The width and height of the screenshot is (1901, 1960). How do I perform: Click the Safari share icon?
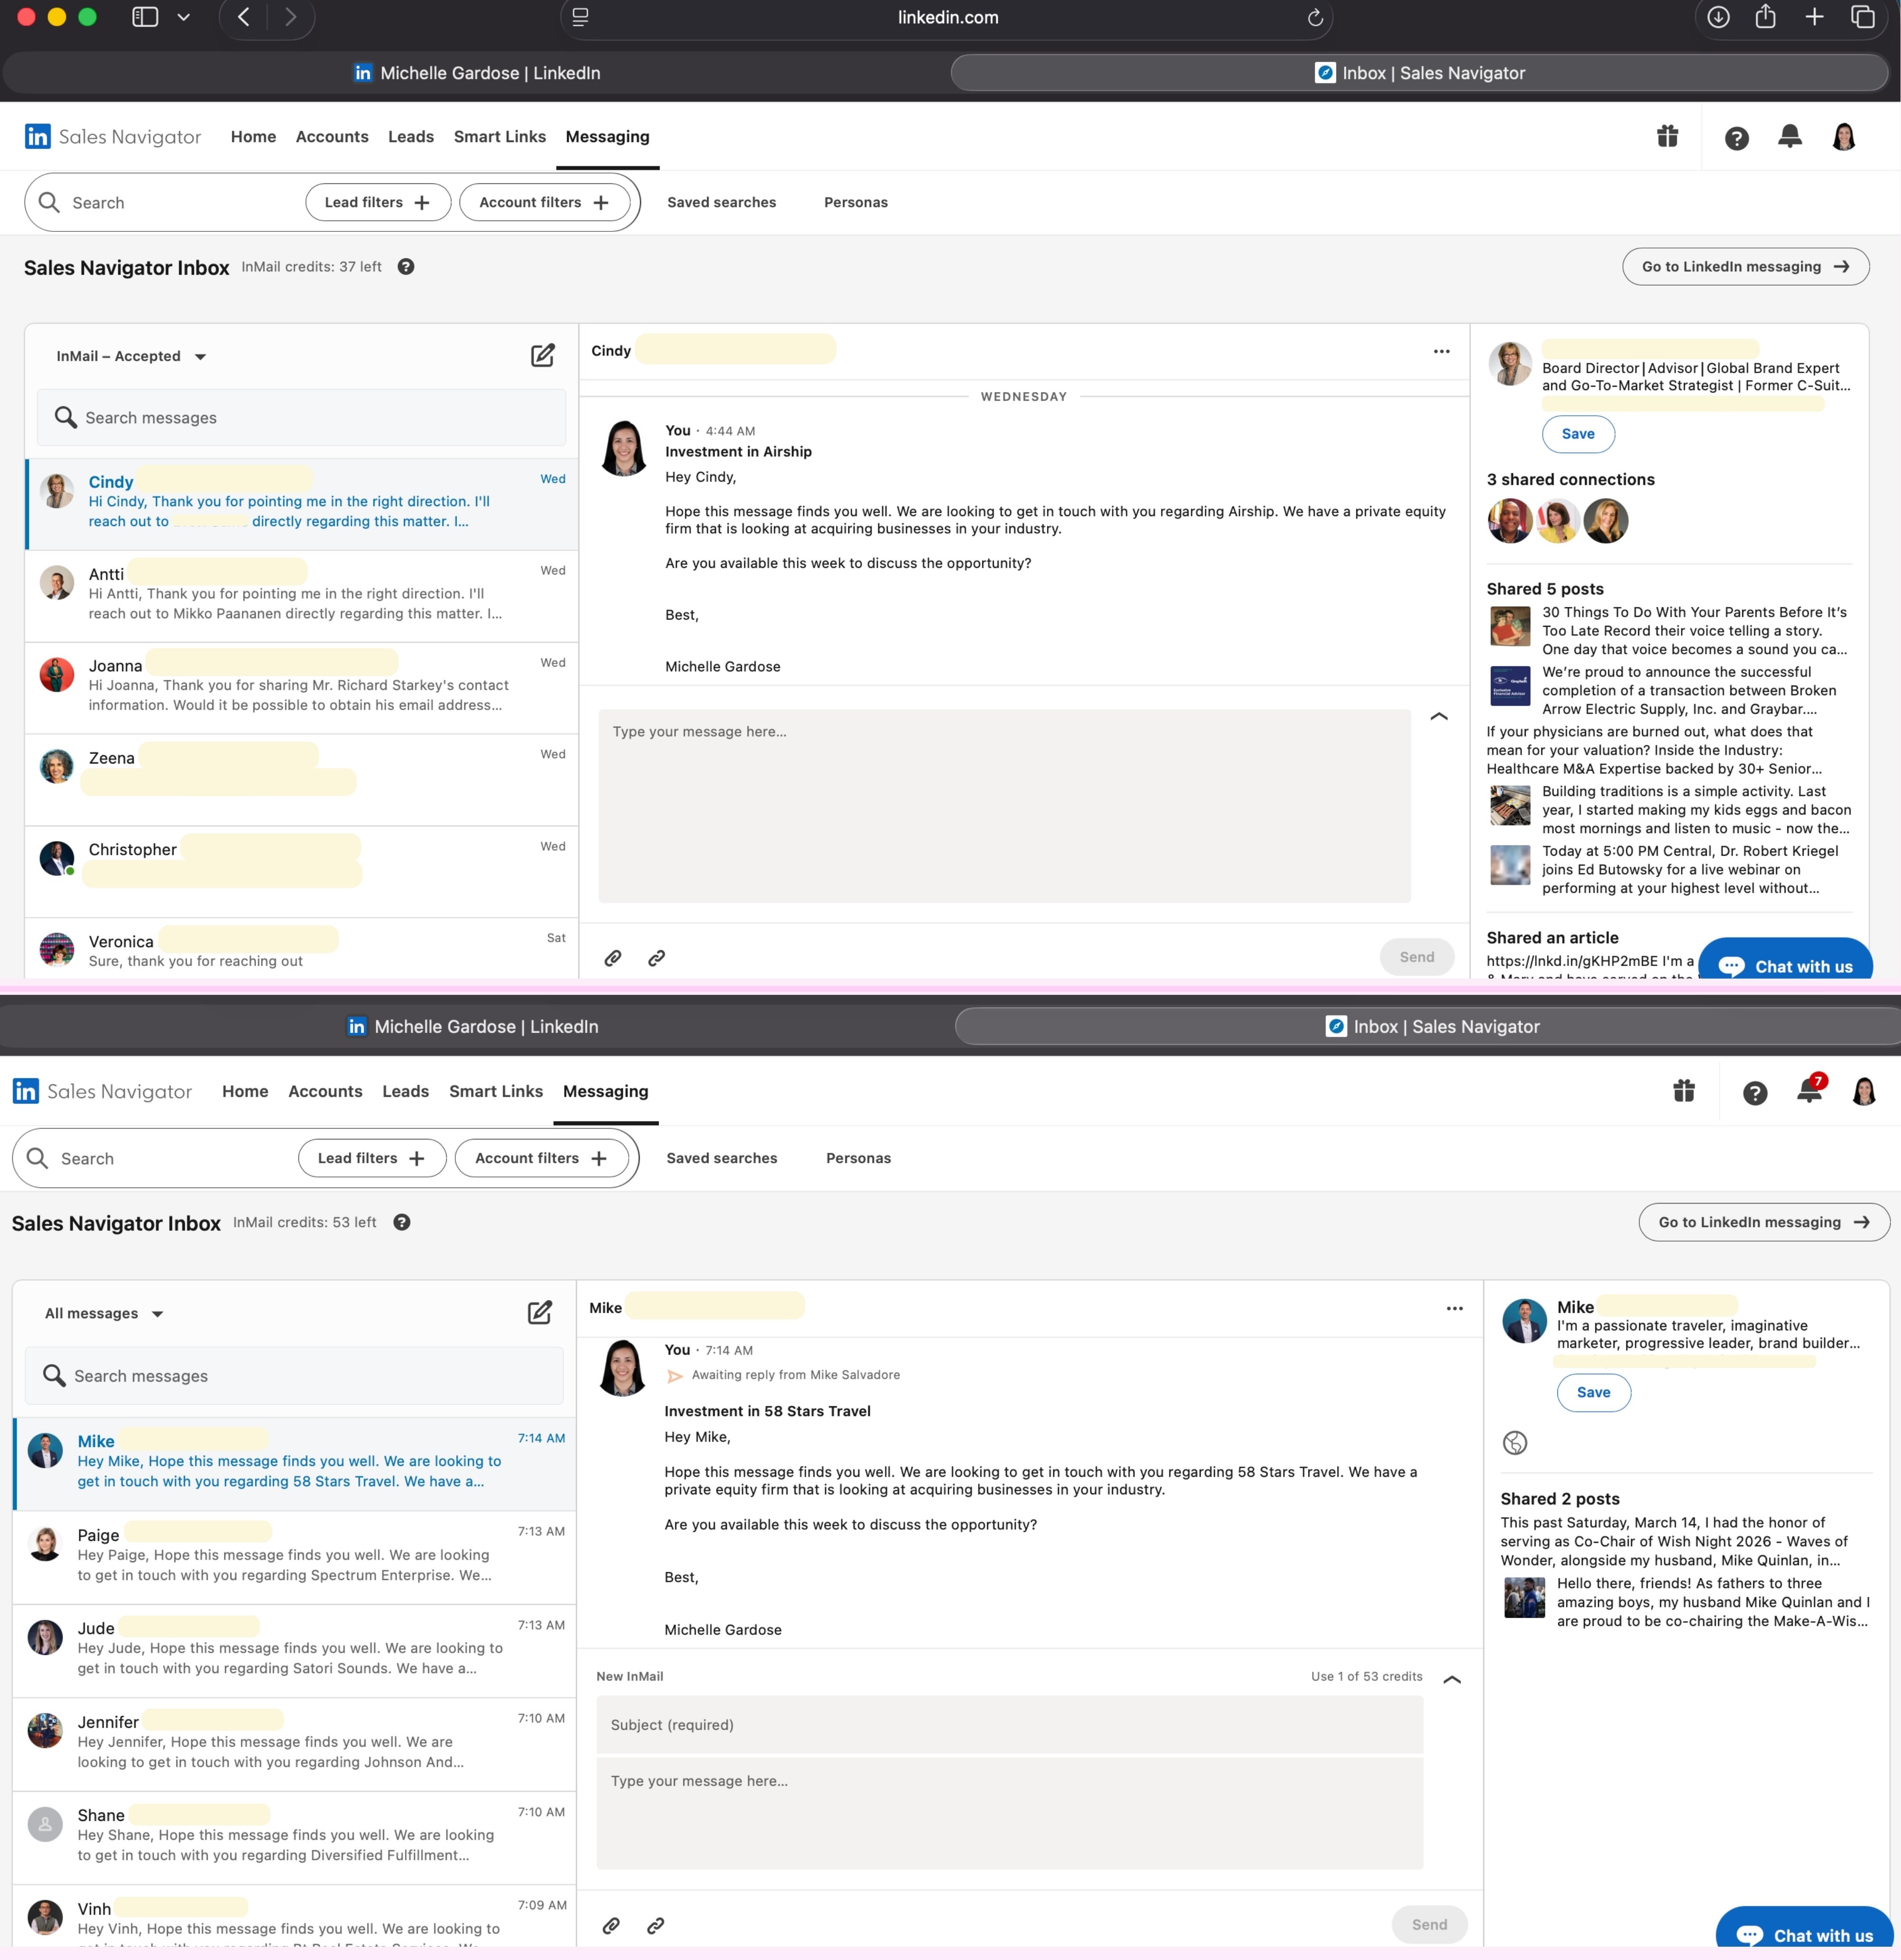(1765, 16)
